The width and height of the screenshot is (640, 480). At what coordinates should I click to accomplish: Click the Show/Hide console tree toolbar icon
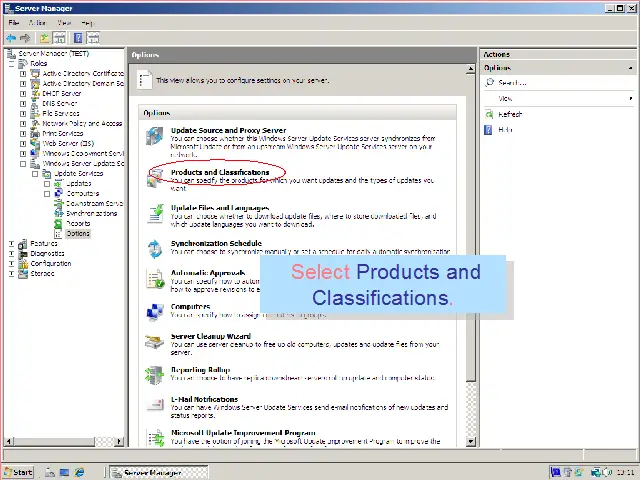click(x=59, y=38)
